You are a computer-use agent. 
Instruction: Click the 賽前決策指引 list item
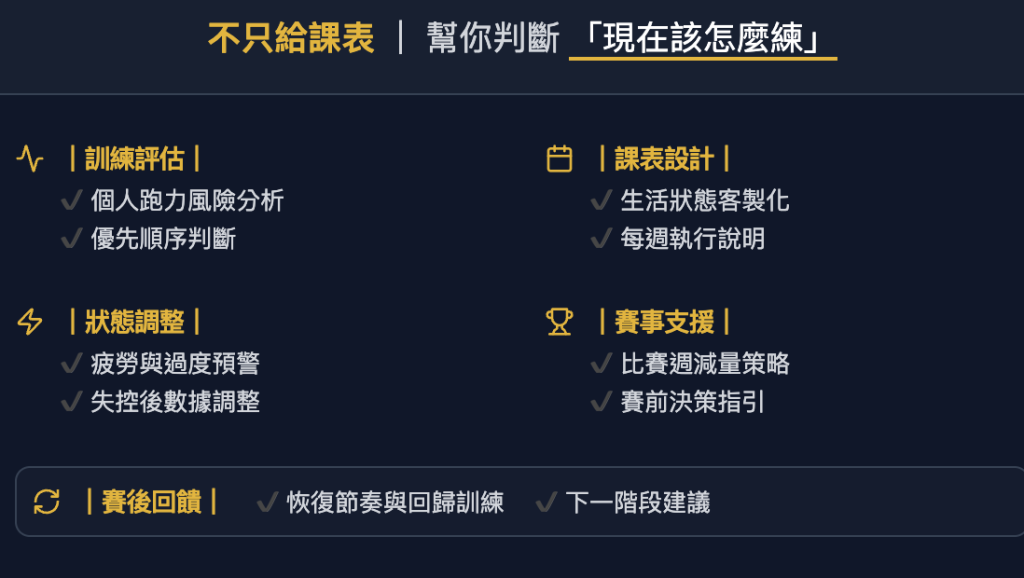click(692, 402)
